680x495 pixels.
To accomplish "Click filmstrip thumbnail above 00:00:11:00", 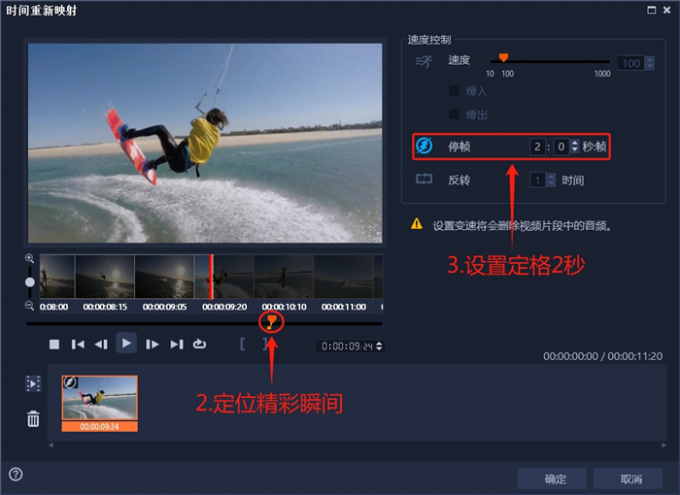I will click(343, 277).
